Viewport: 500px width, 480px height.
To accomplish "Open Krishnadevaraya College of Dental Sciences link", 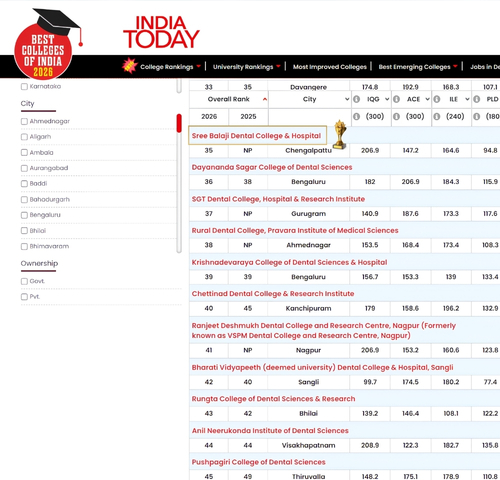I will [289, 262].
